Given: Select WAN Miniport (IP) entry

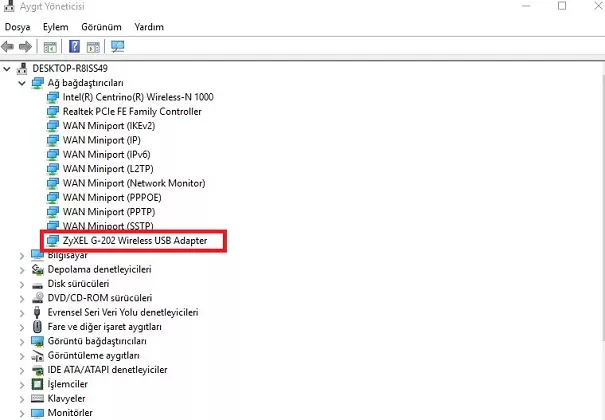Looking at the screenshot, I should 102,140.
